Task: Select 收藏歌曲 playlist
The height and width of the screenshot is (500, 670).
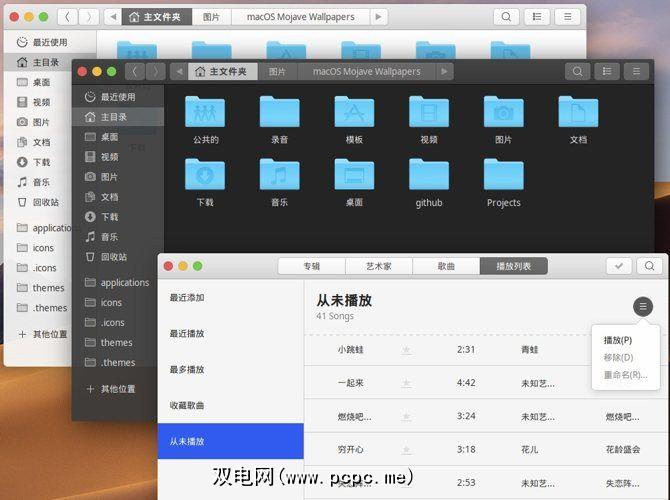Action: tap(231, 405)
